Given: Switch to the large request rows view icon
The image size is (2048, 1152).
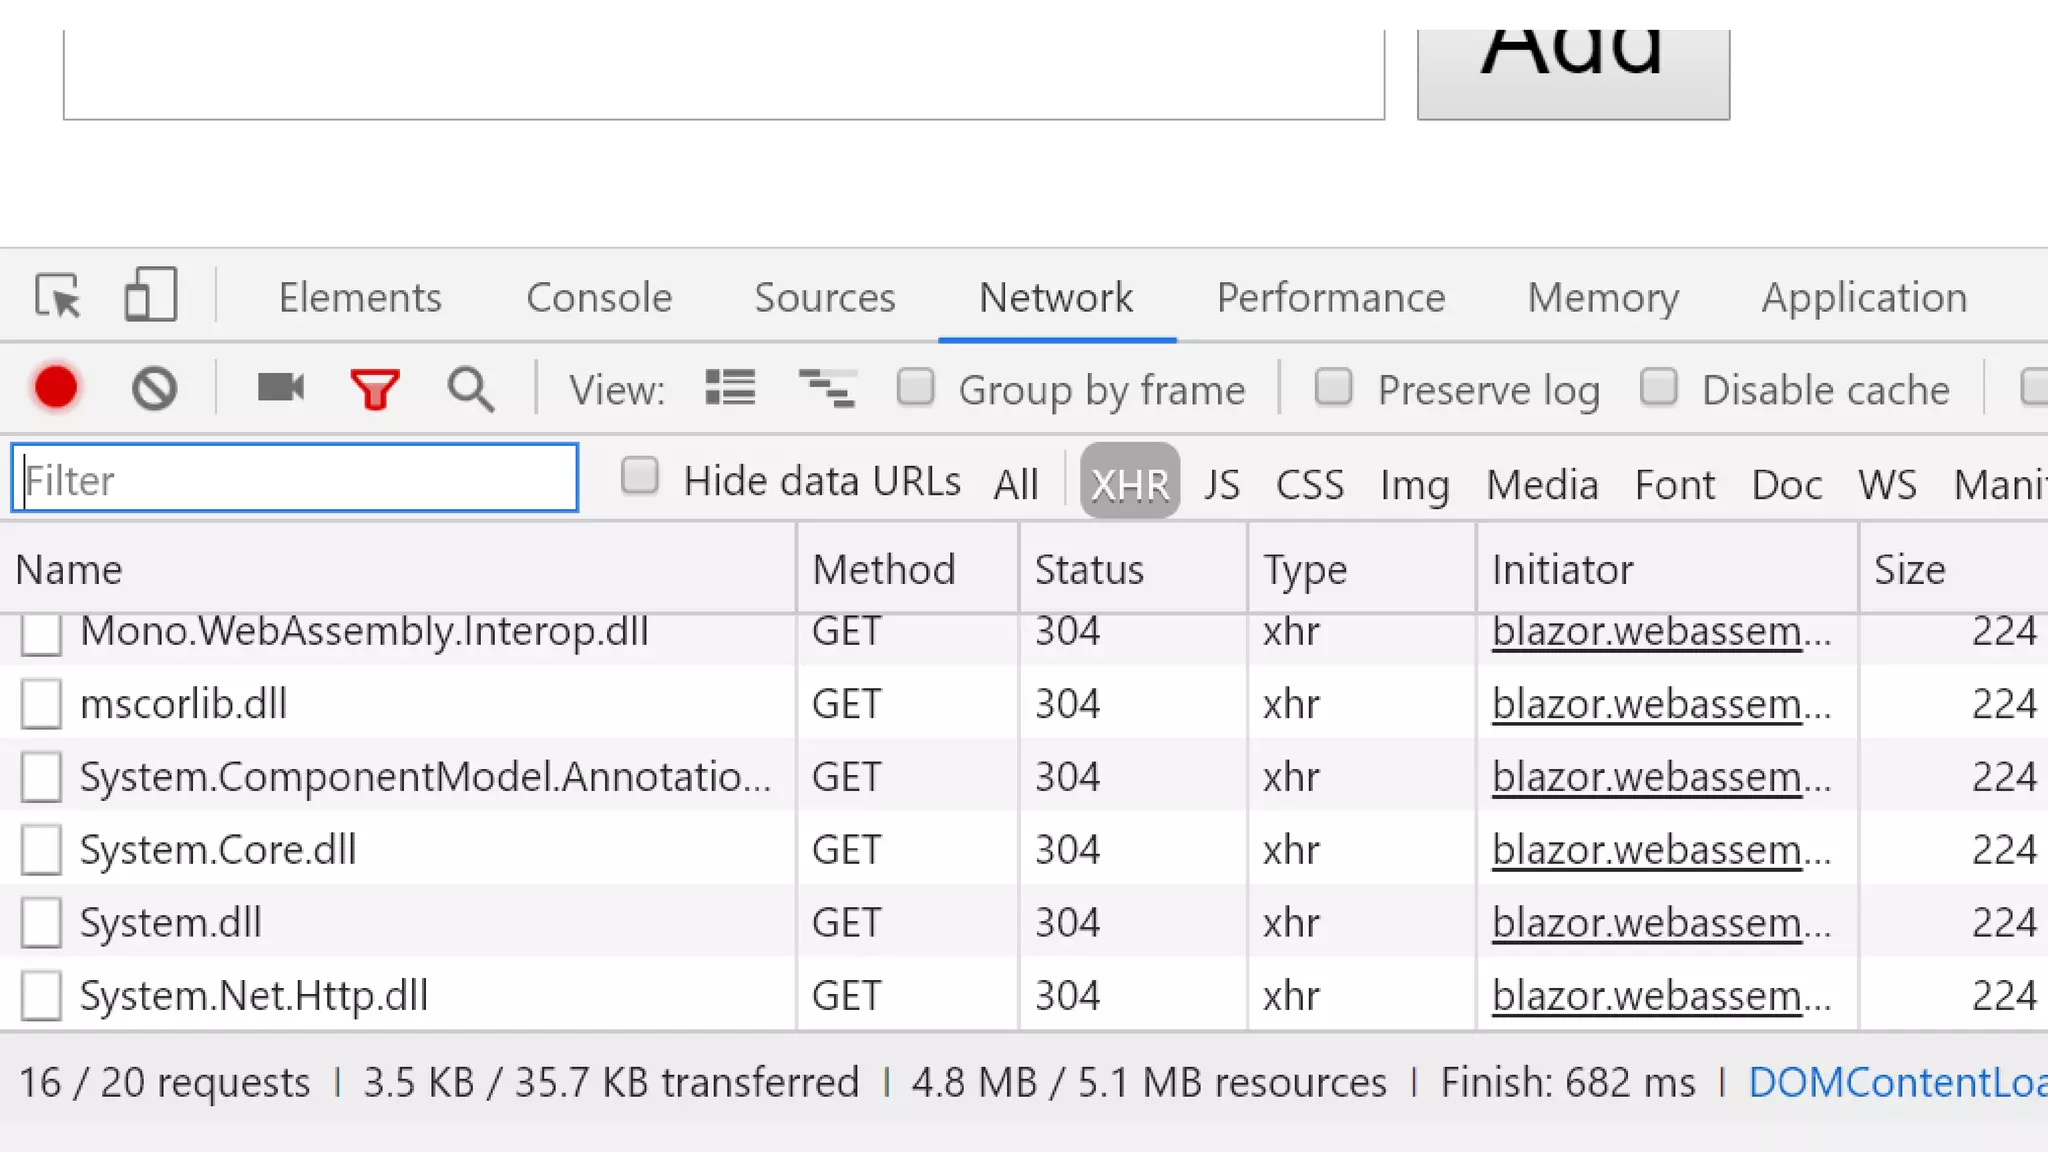Looking at the screenshot, I should tap(730, 388).
